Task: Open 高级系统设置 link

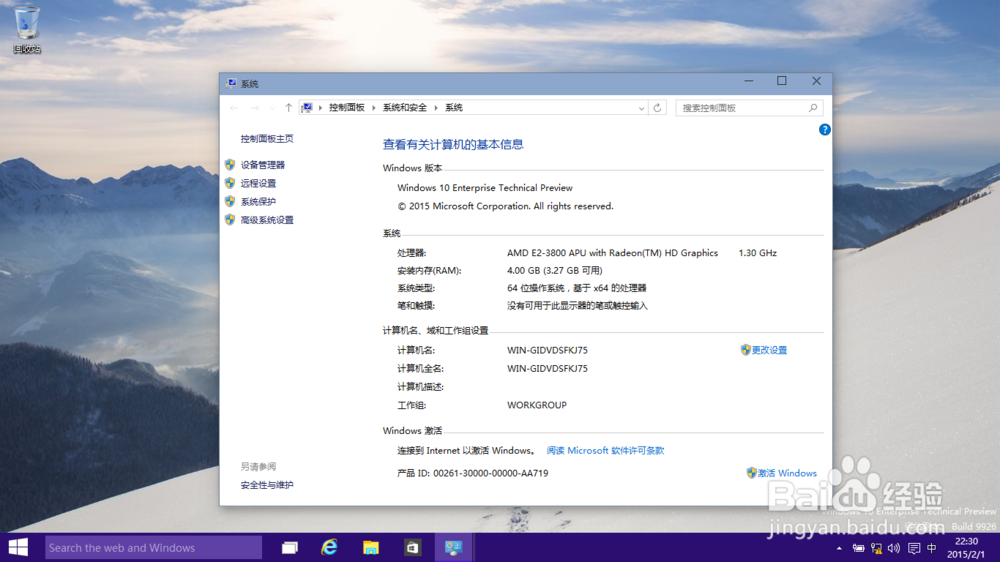Action: 267,220
